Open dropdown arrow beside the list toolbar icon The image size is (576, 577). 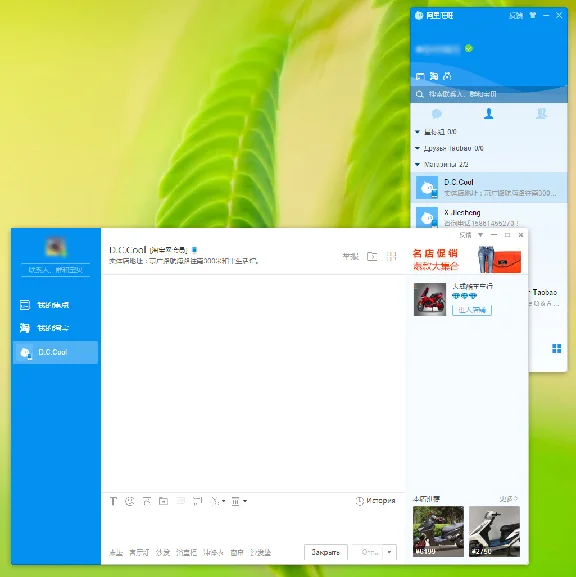245,501
